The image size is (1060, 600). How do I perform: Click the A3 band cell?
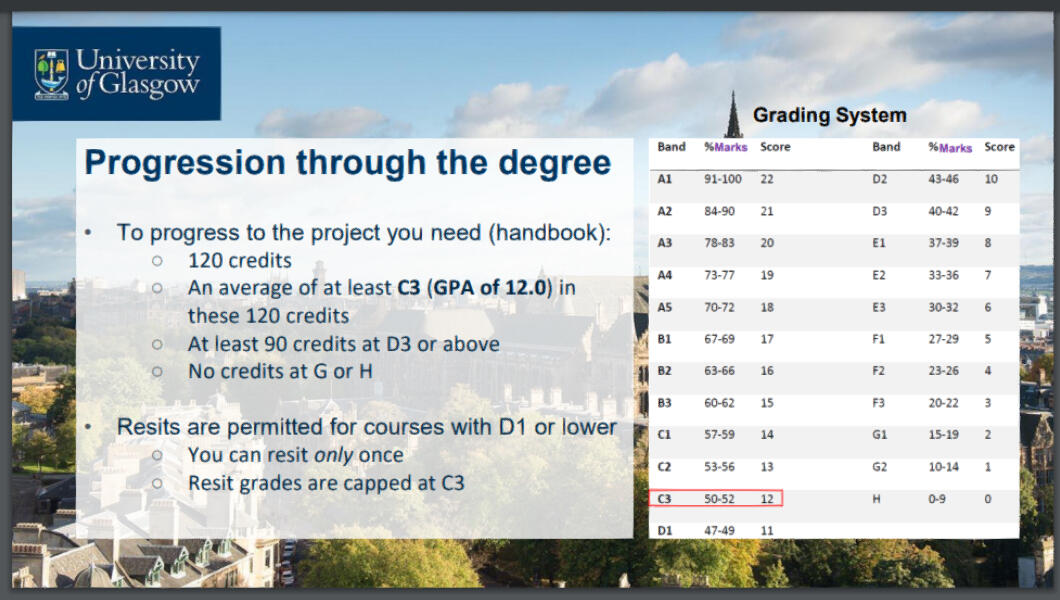click(x=665, y=243)
